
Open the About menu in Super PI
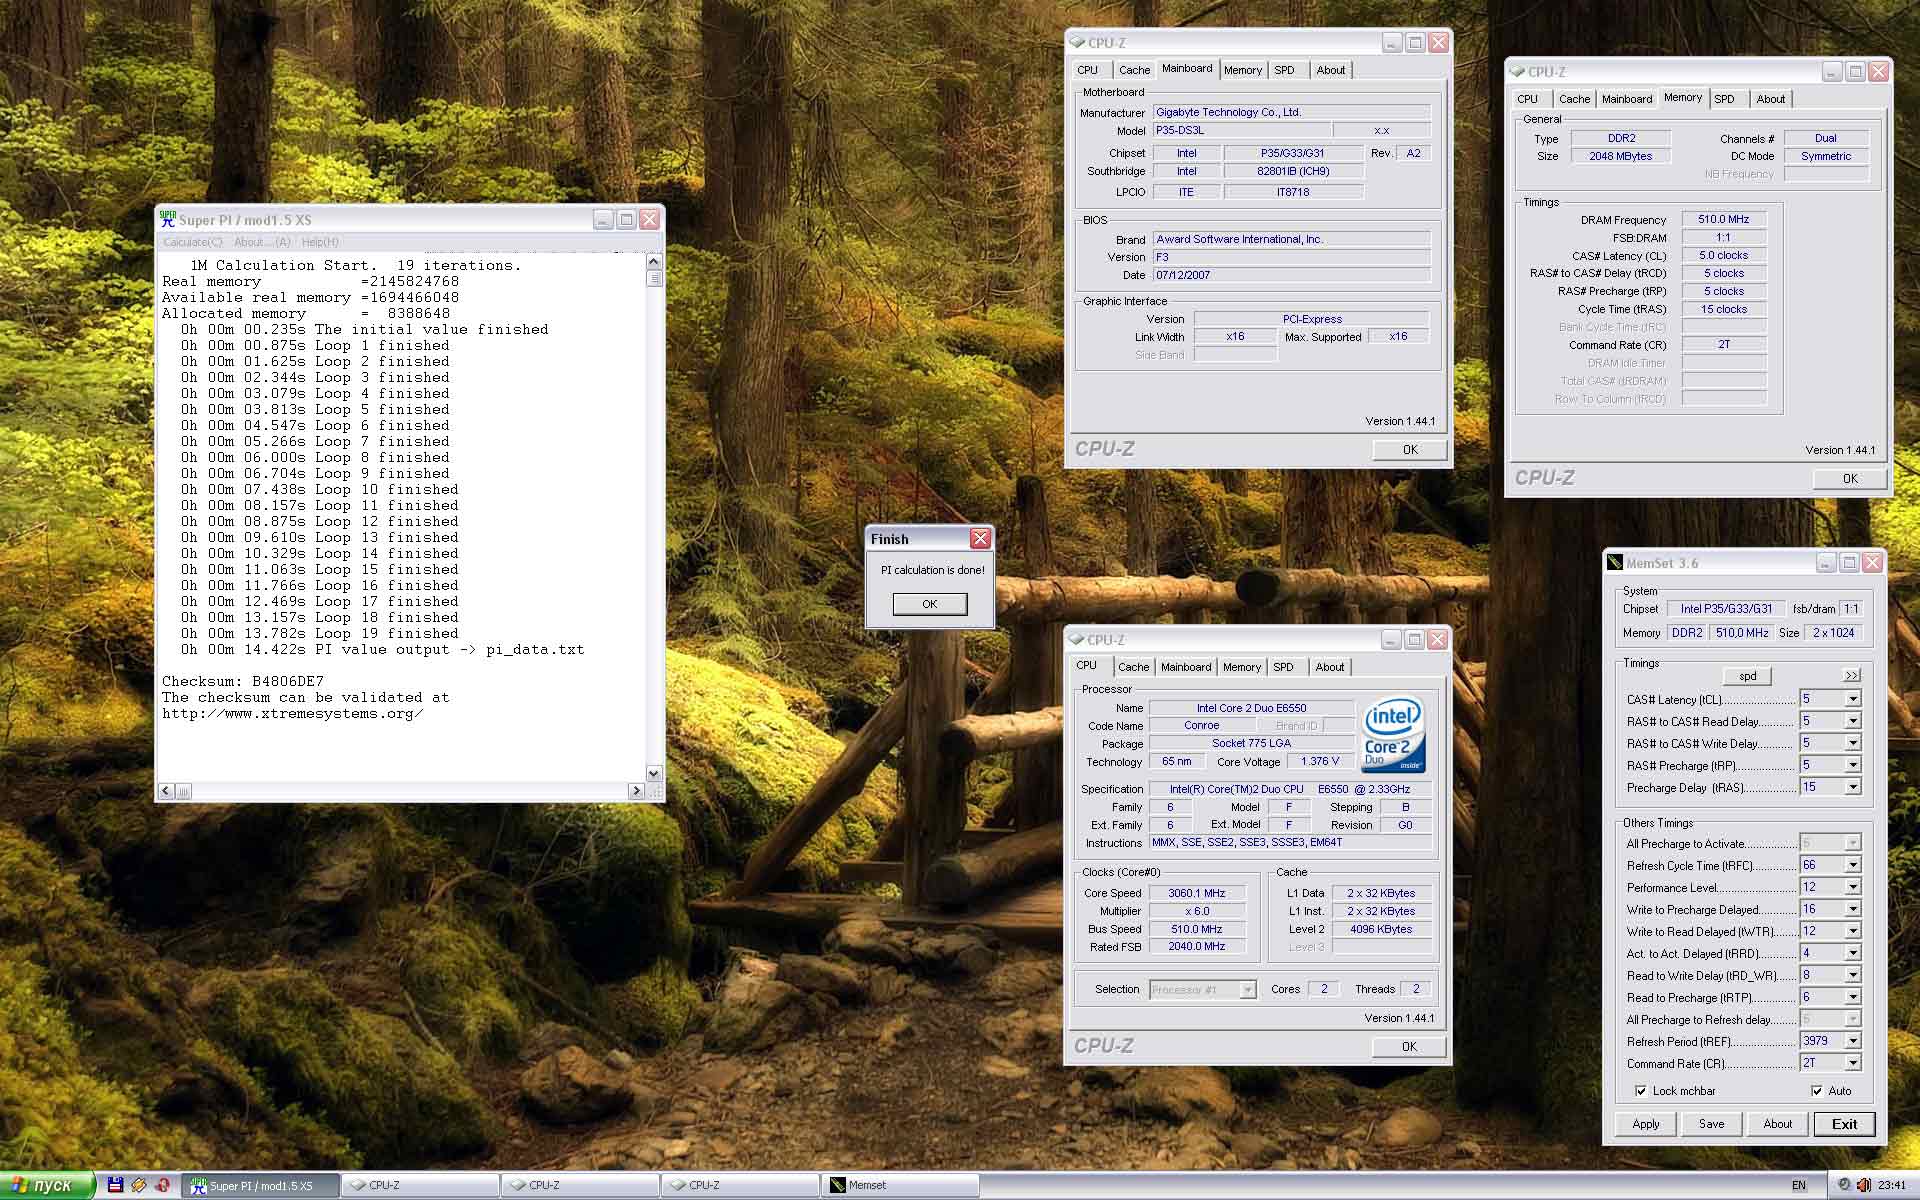[x=262, y=242]
